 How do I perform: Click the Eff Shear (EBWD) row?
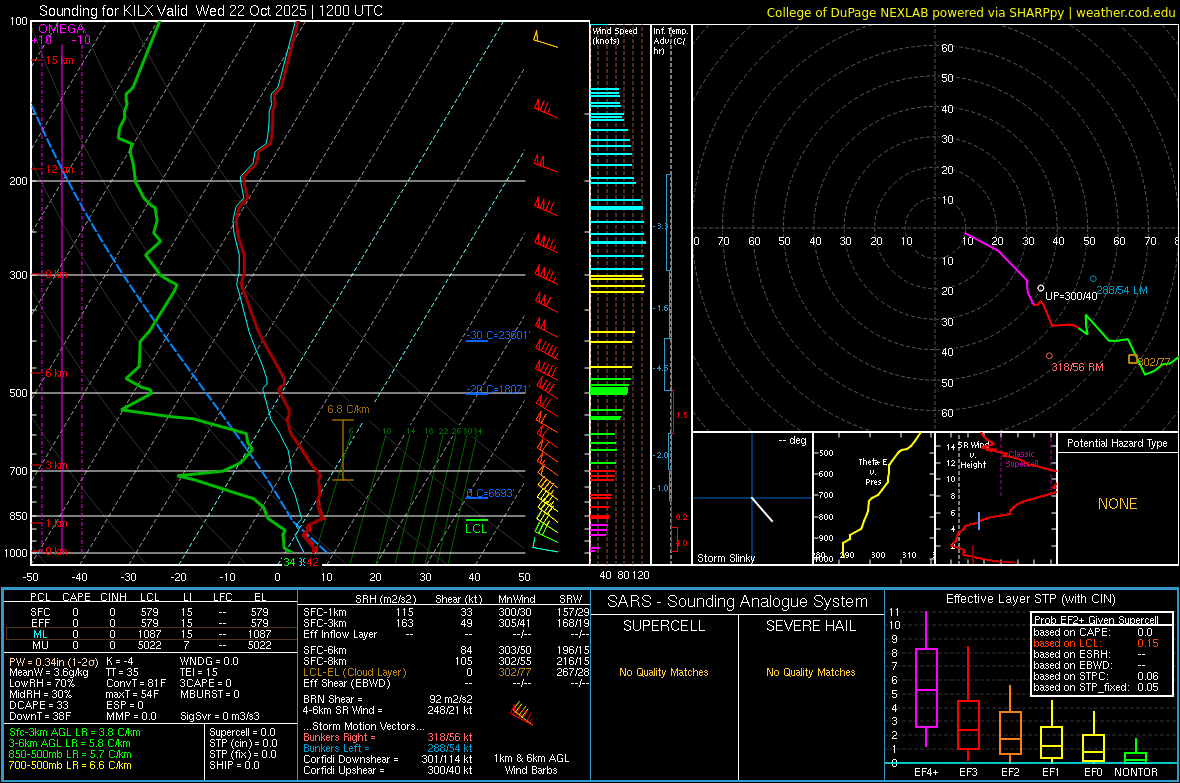click(446, 683)
